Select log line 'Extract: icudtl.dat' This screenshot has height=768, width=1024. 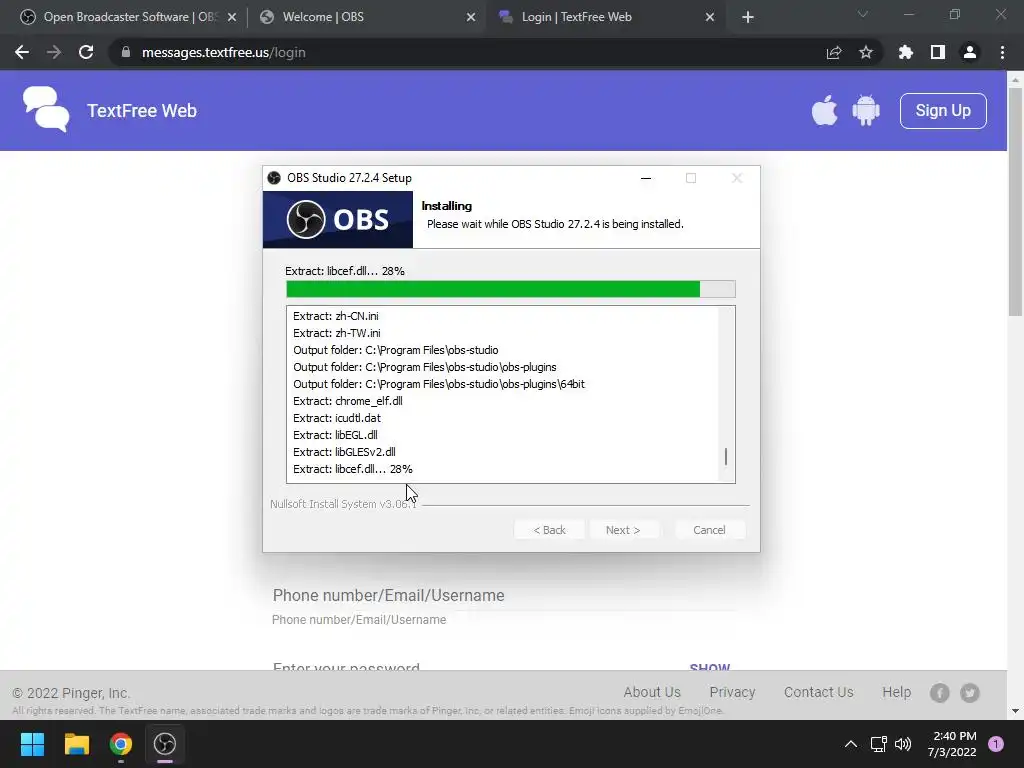(x=337, y=418)
